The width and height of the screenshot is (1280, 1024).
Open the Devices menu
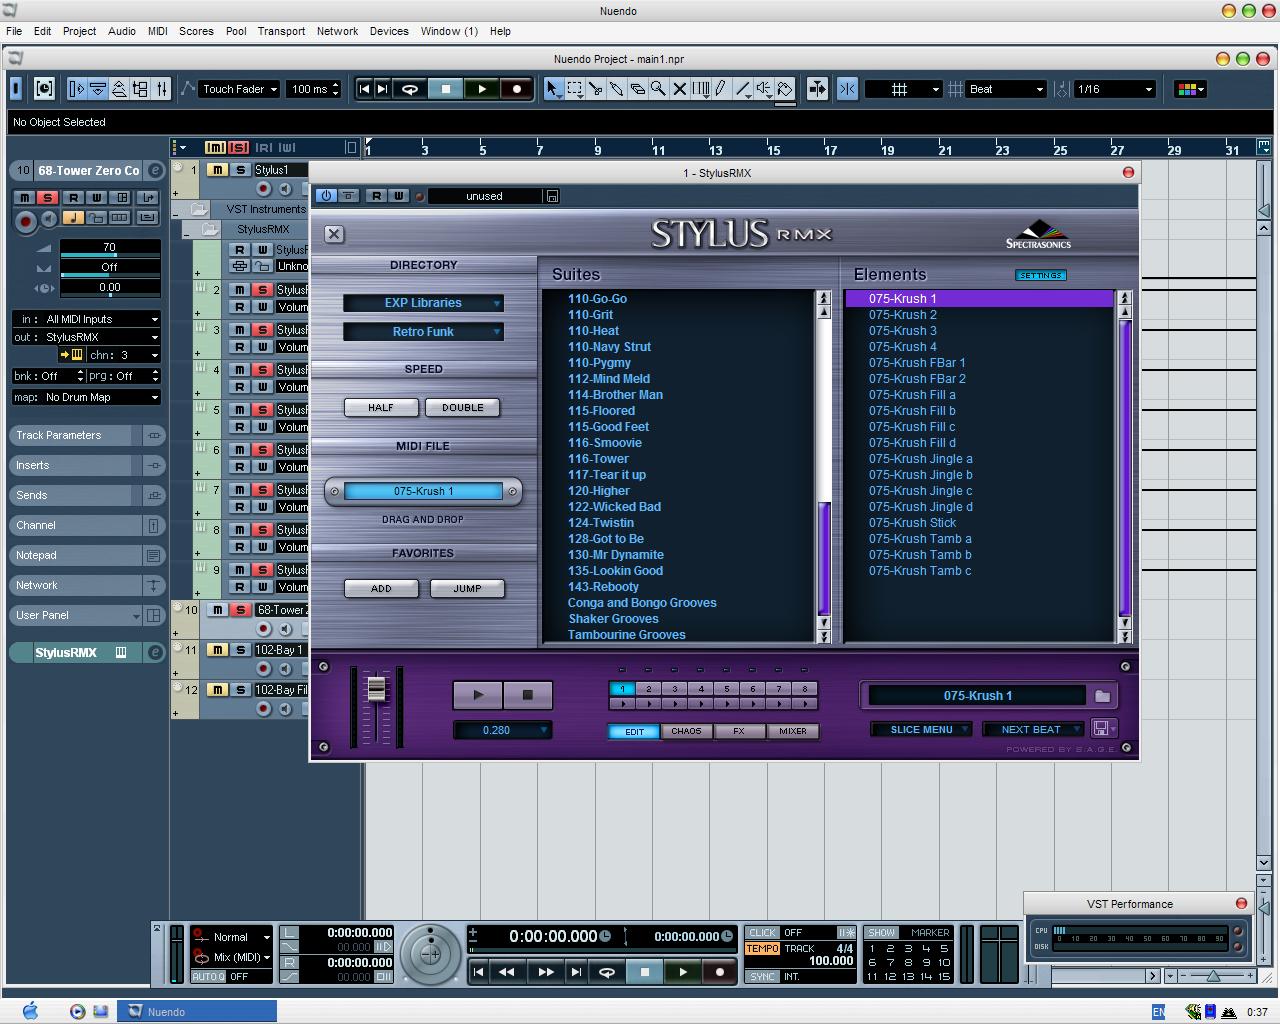(x=389, y=31)
